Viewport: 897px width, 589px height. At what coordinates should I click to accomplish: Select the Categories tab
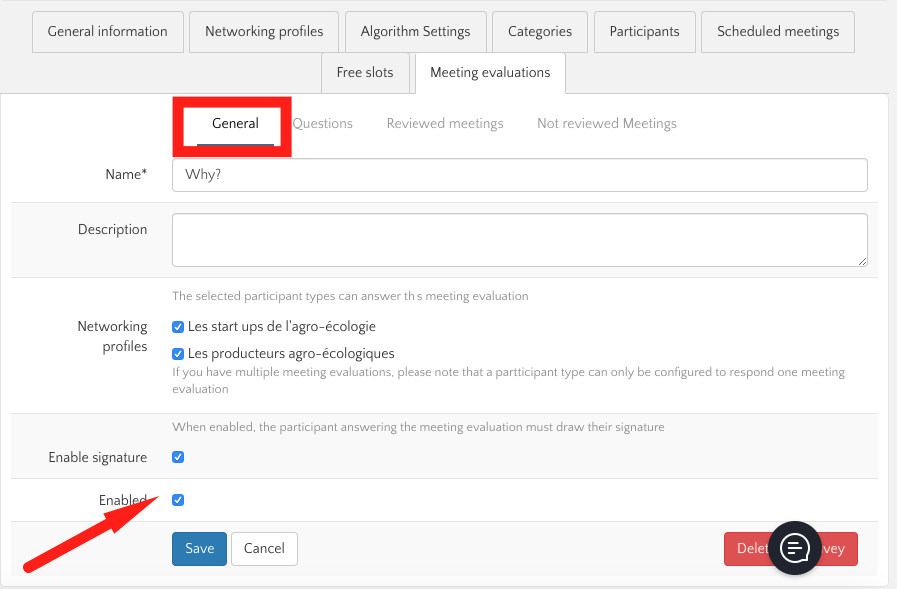pos(540,32)
